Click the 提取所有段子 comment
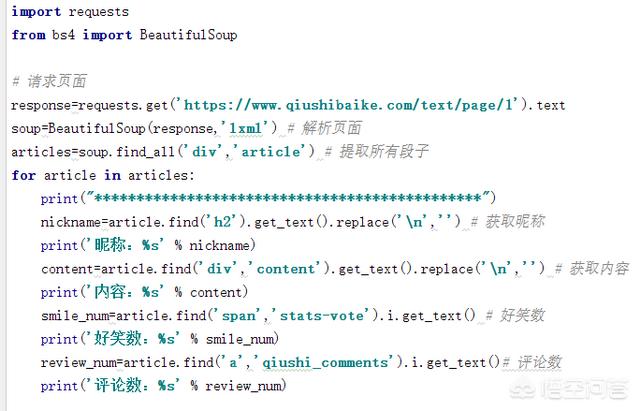Image resolution: width=640 pixels, height=411 pixels. coord(376,151)
